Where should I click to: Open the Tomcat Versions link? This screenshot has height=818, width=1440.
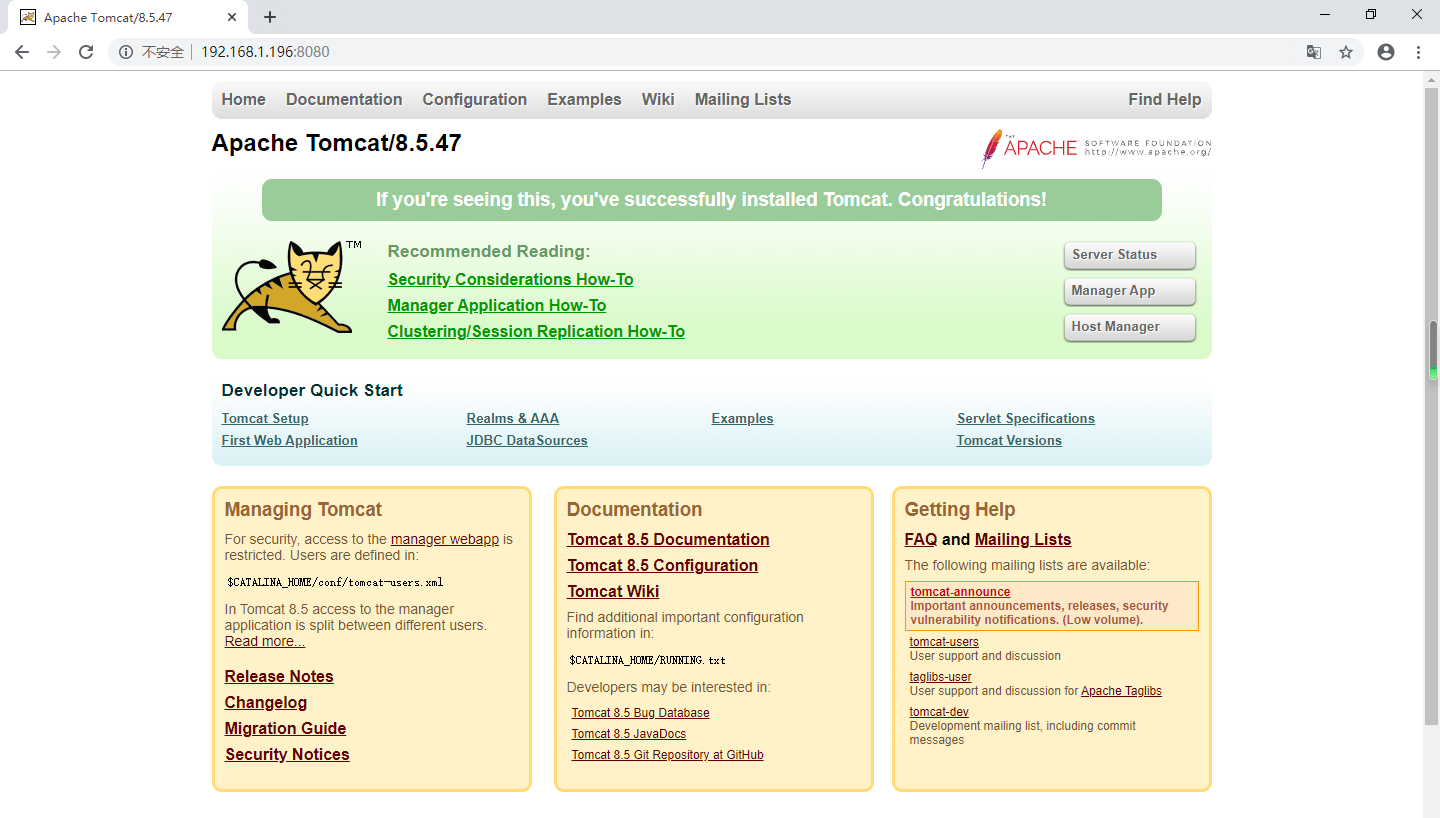pos(1009,440)
